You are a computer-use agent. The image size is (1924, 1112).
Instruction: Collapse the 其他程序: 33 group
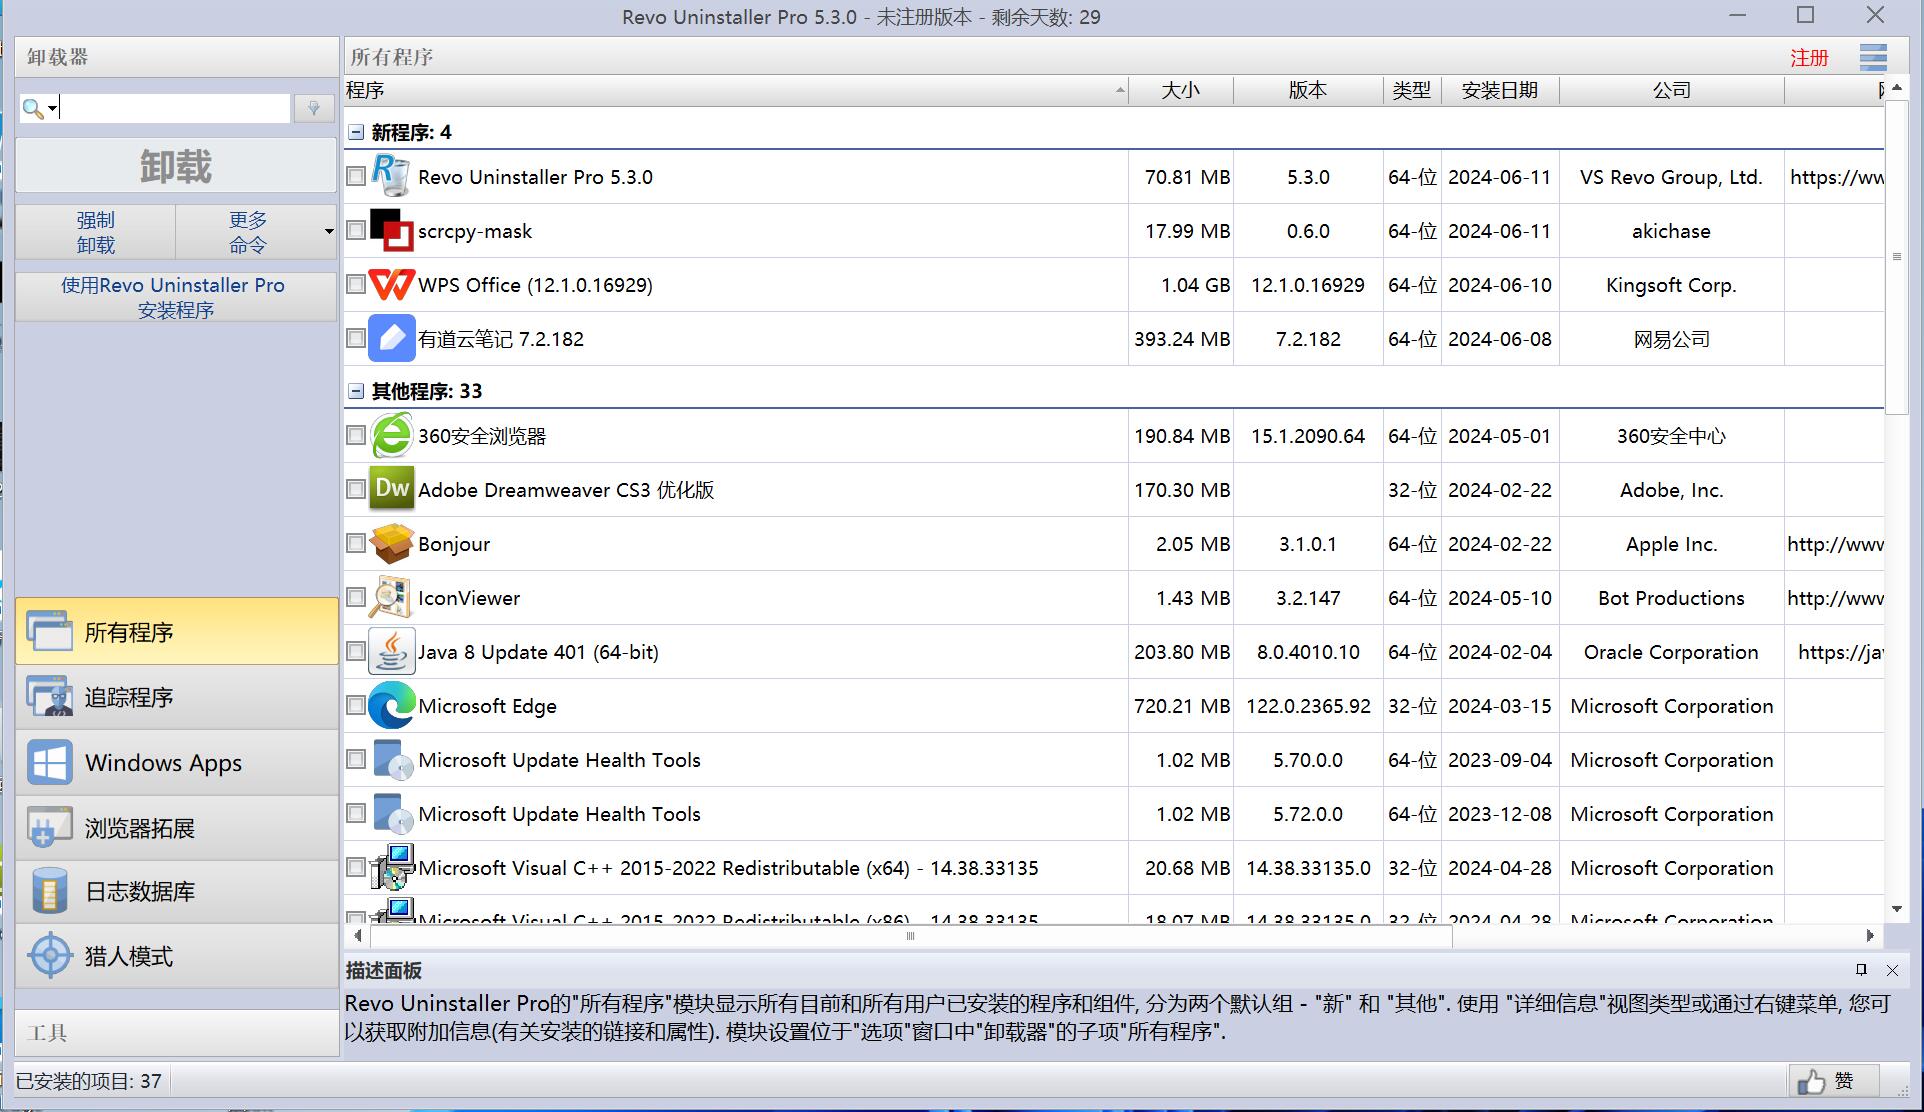click(356, 391)
